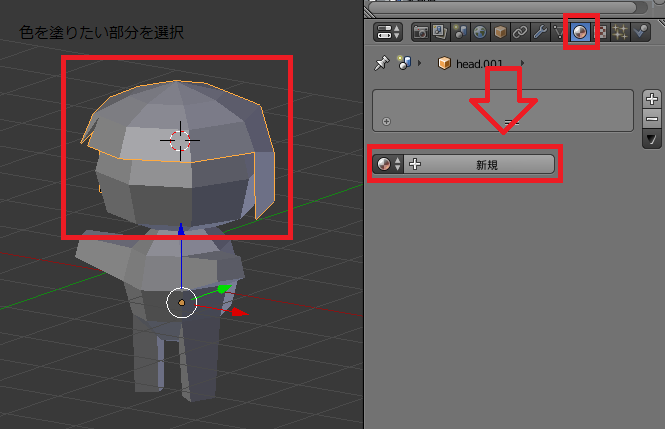Click the 3D cursor on the head
The width and height of the screenshot is (665, 429).
pos(180,140)
